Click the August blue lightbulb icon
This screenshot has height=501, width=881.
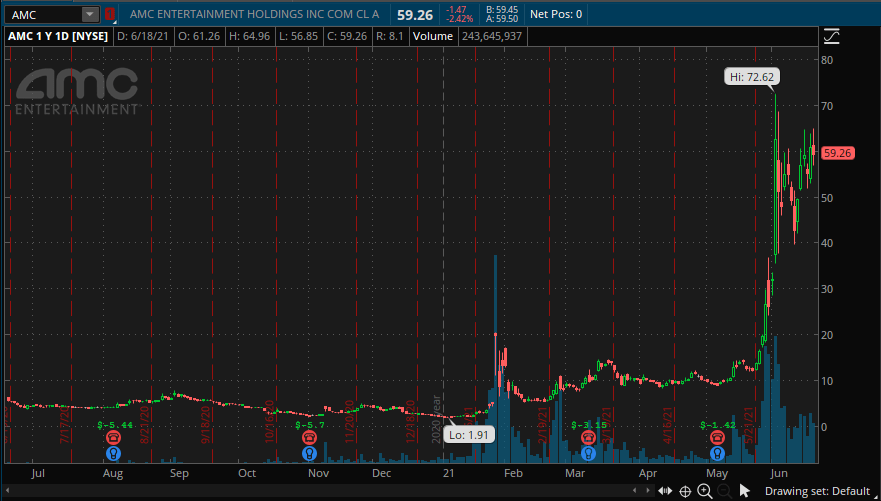tap(113, 453)
